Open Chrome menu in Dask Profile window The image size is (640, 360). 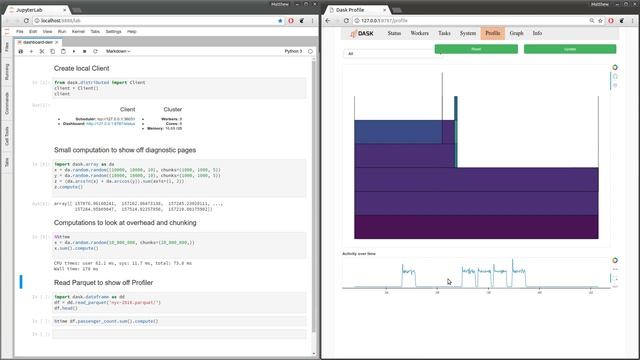(633, 20)
